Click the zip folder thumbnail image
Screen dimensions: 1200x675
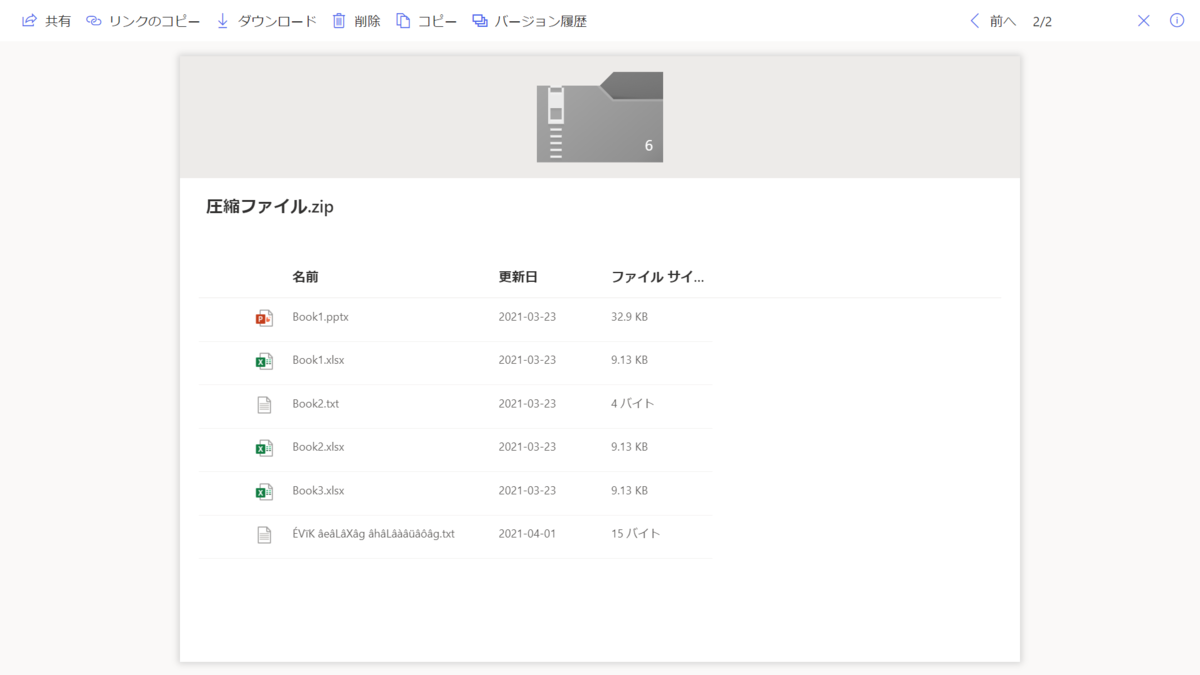[600, 117]
